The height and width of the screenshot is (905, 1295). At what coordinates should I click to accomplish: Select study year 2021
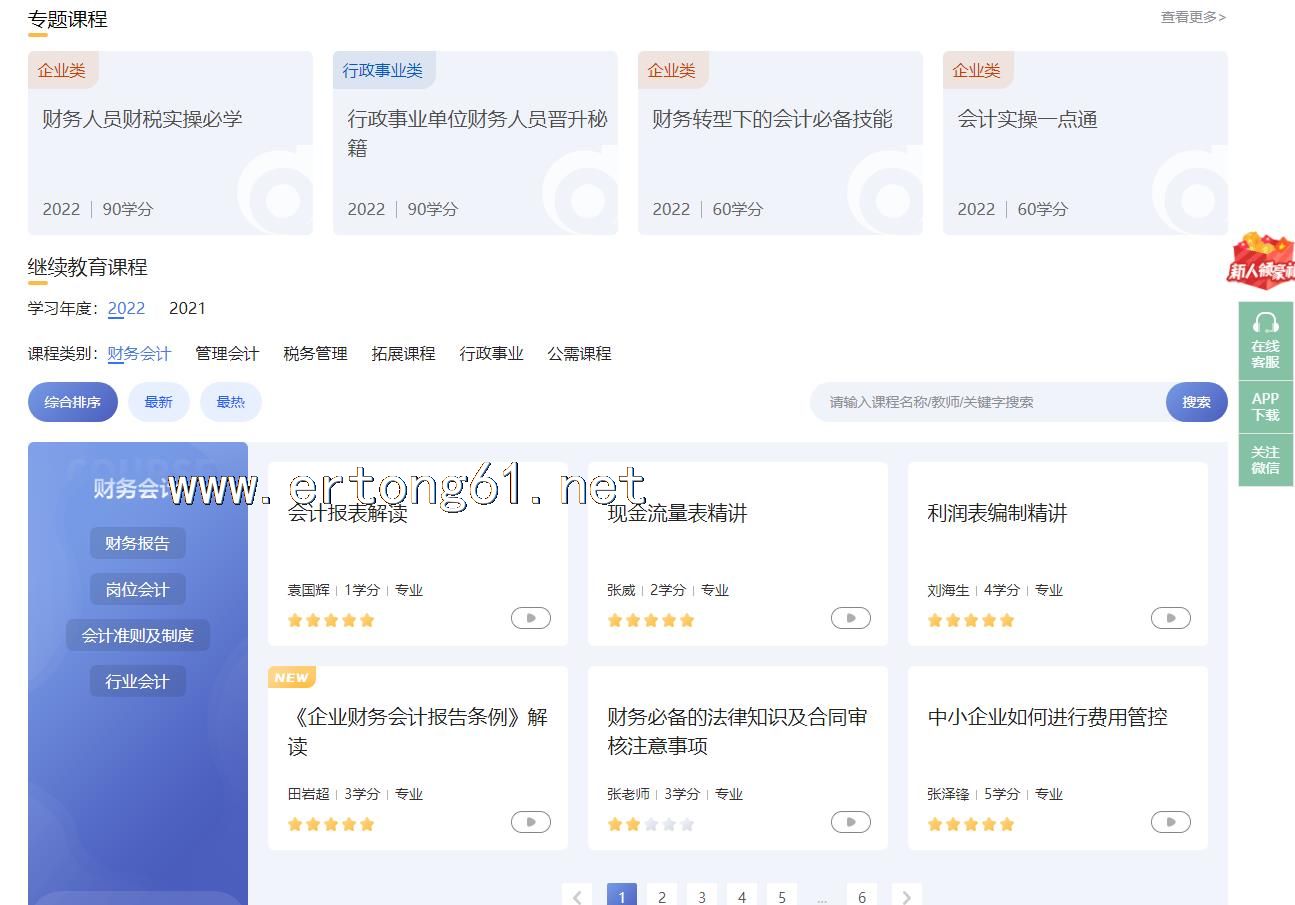click(x=187, y=308)
